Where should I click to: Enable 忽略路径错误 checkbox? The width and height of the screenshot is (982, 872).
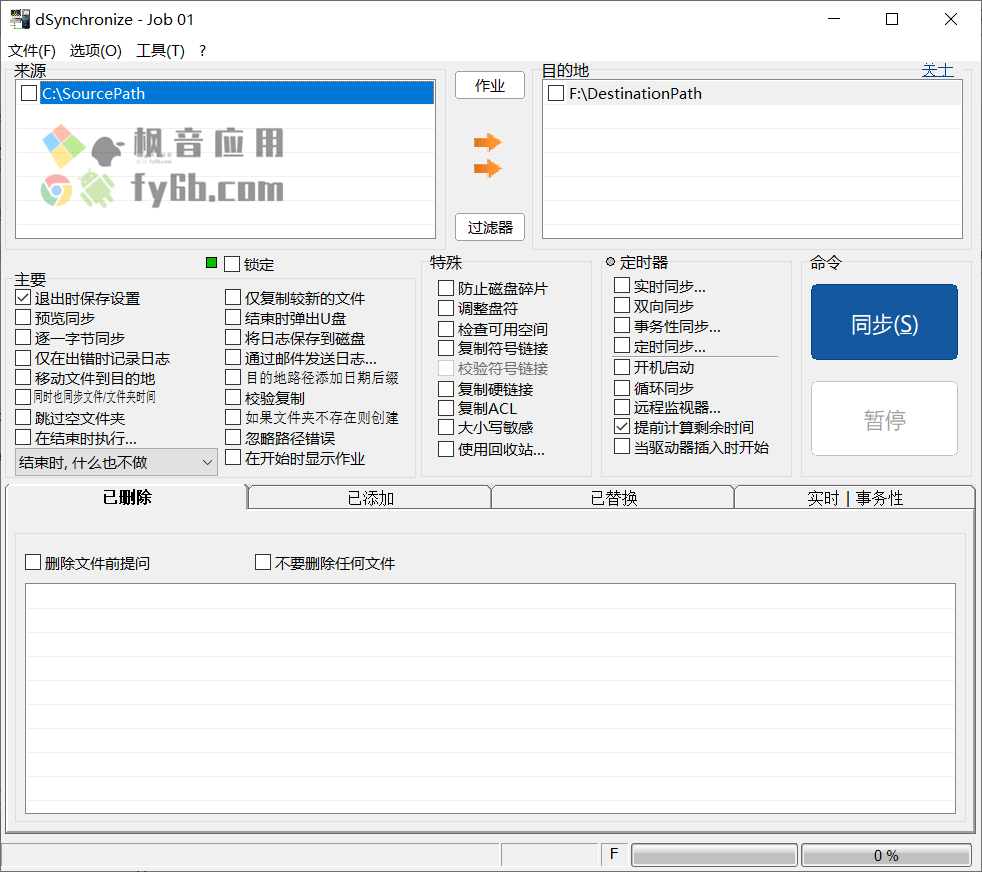tap(233, 437)
